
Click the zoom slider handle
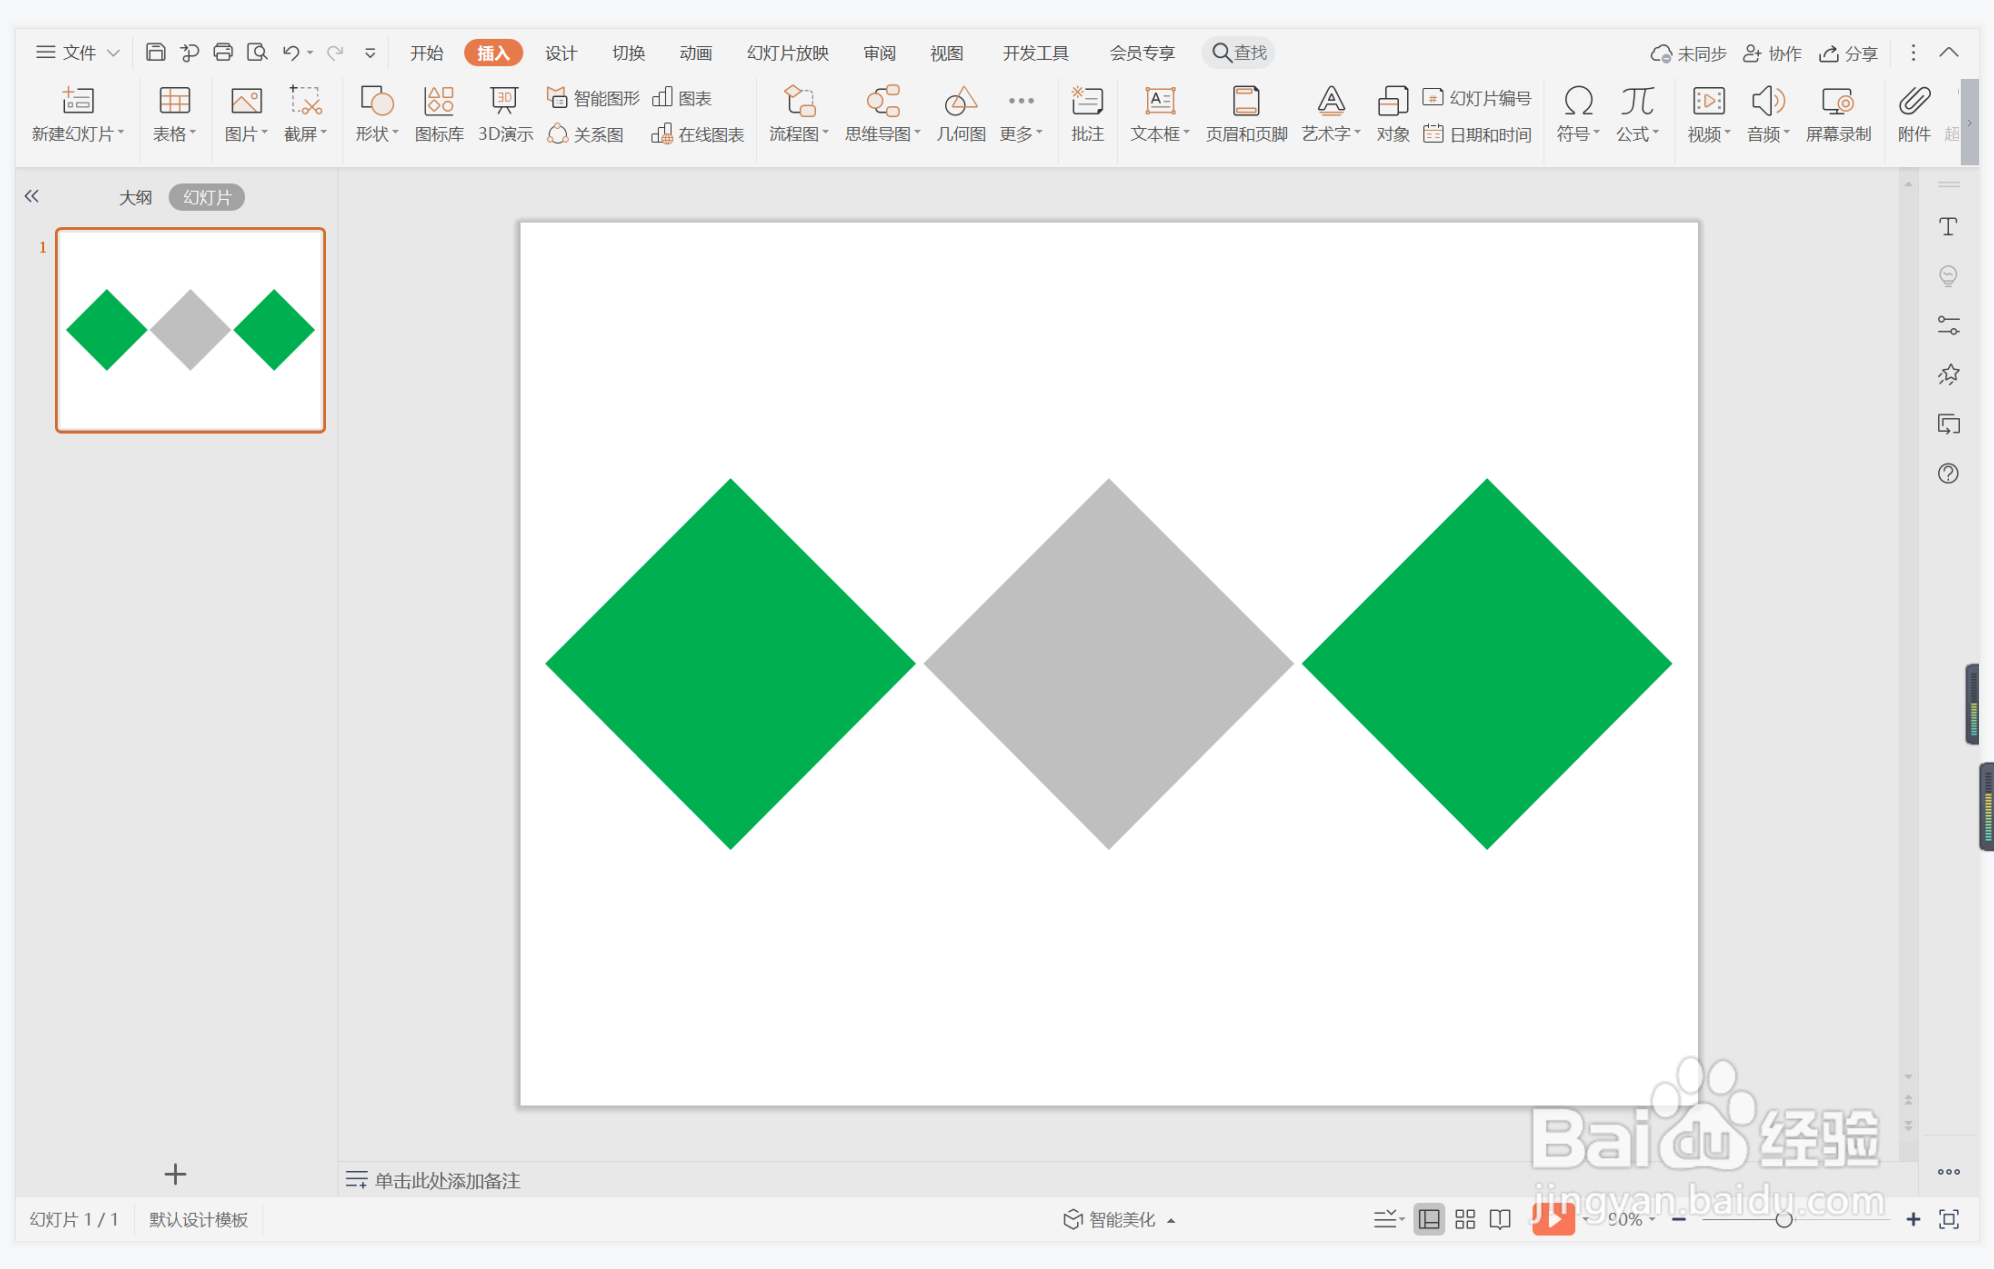pyautogui.click(x=1783, y=1219)
